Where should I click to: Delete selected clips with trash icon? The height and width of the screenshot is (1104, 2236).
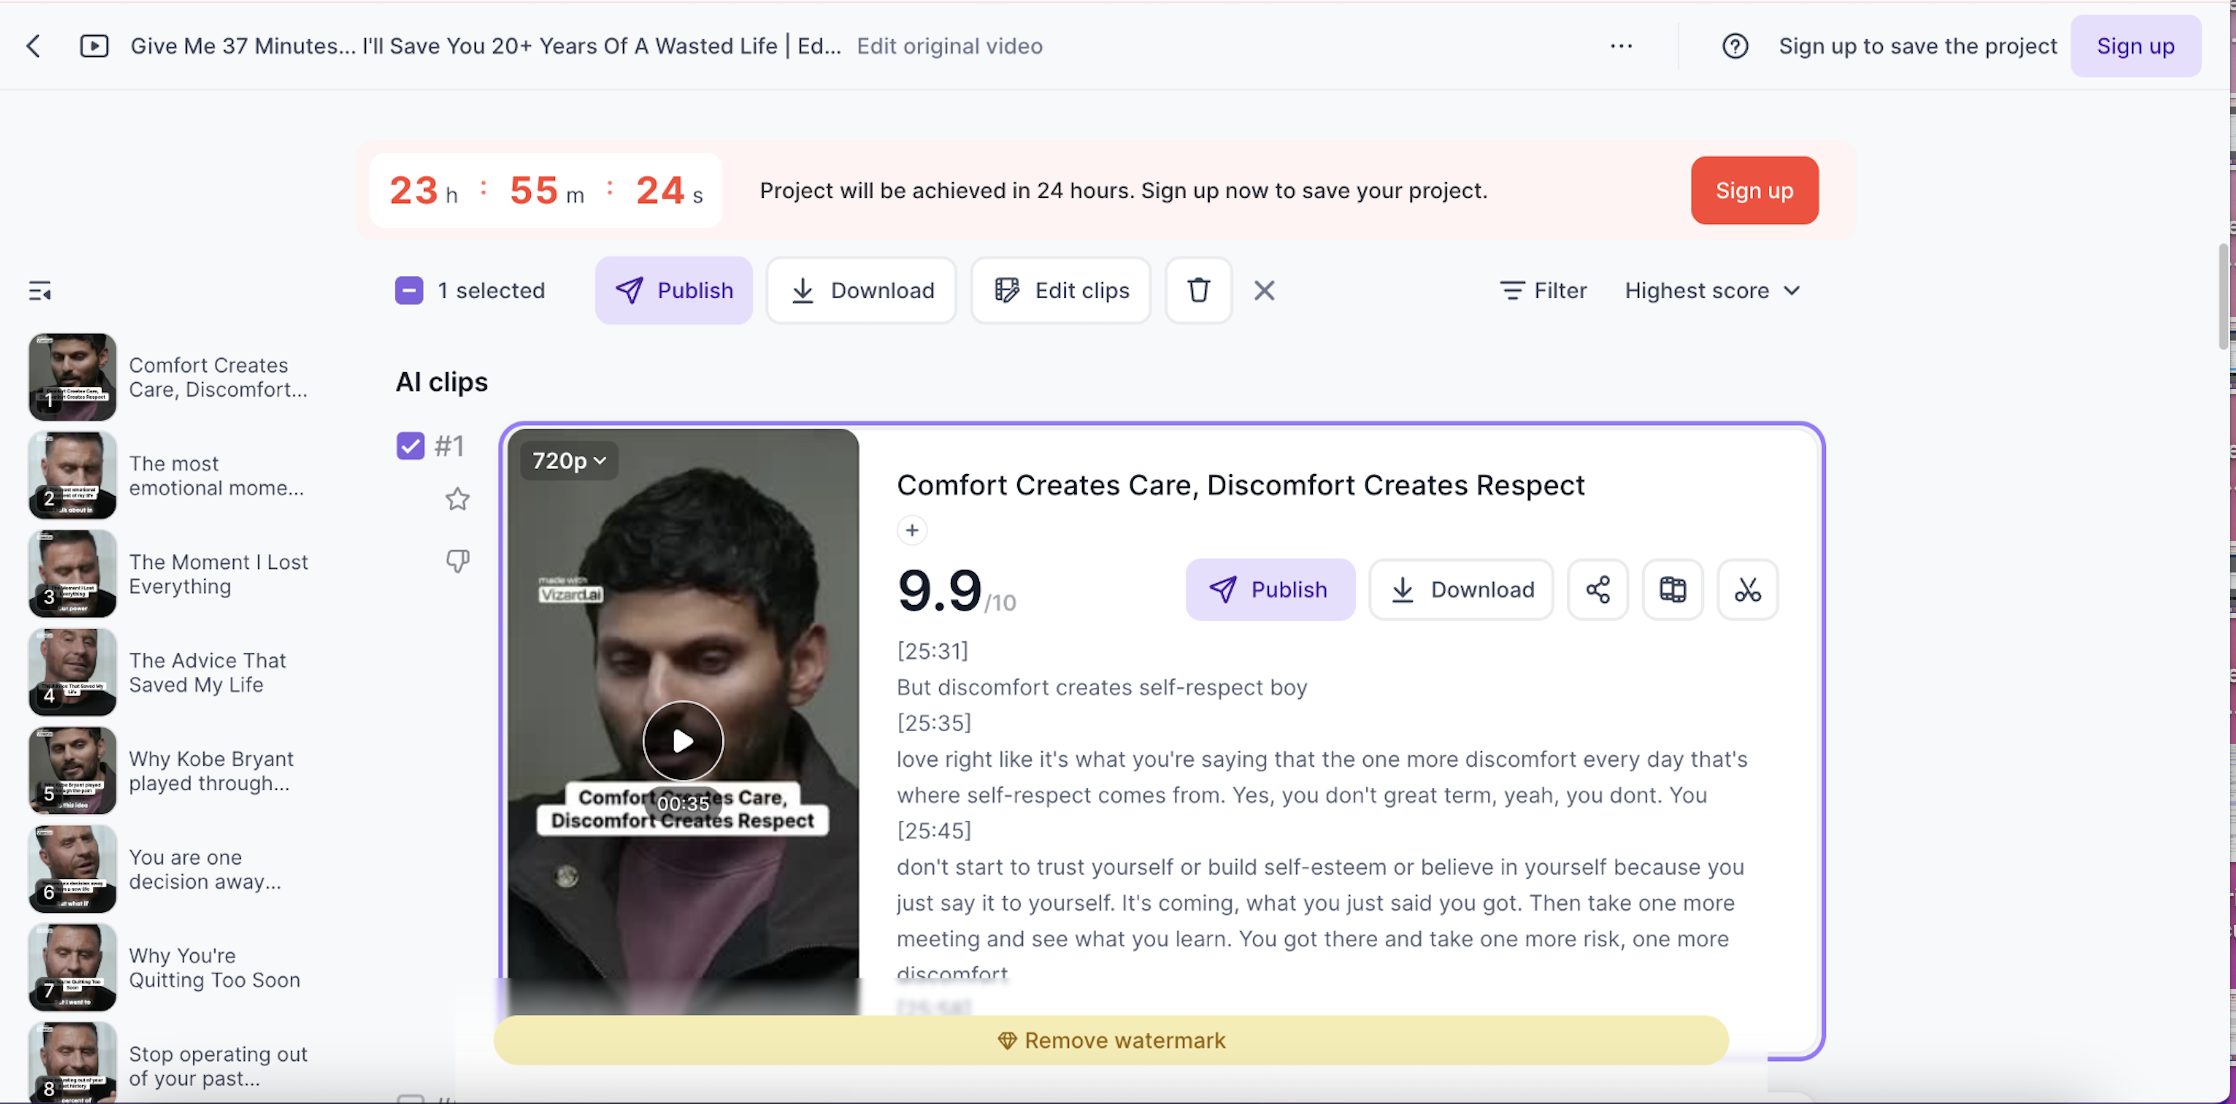tap(1198, 290)
